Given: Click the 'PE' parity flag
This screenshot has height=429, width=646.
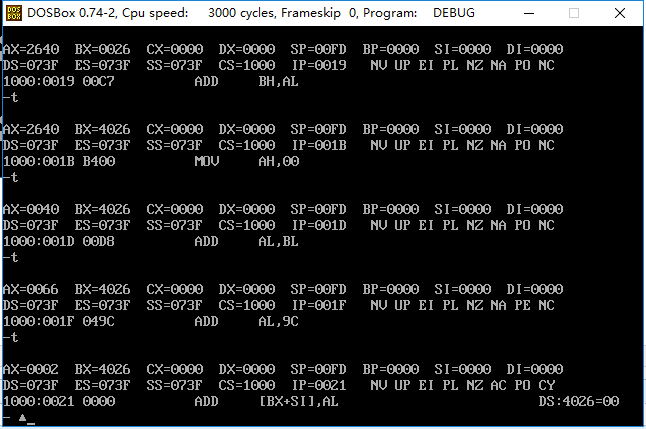Looking at the screenshot, I should coord(522,305).
